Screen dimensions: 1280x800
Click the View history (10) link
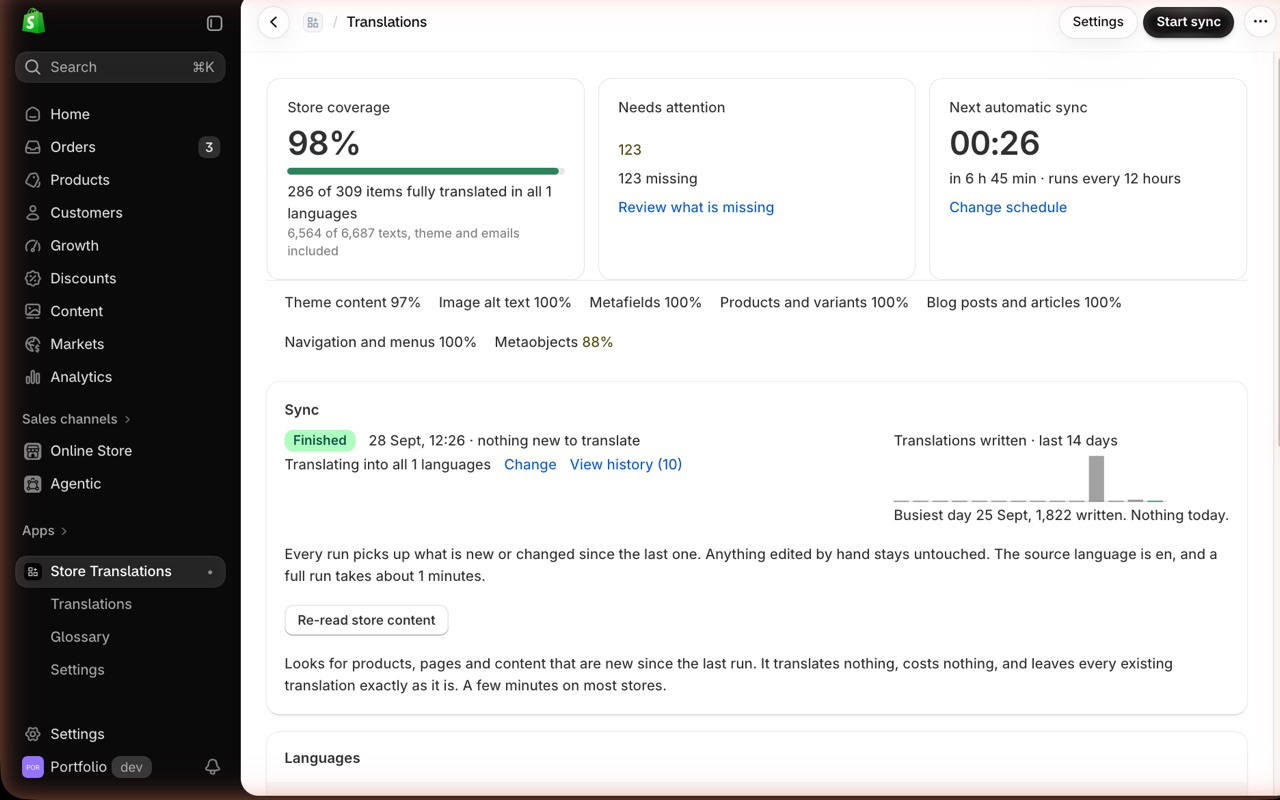626,464
